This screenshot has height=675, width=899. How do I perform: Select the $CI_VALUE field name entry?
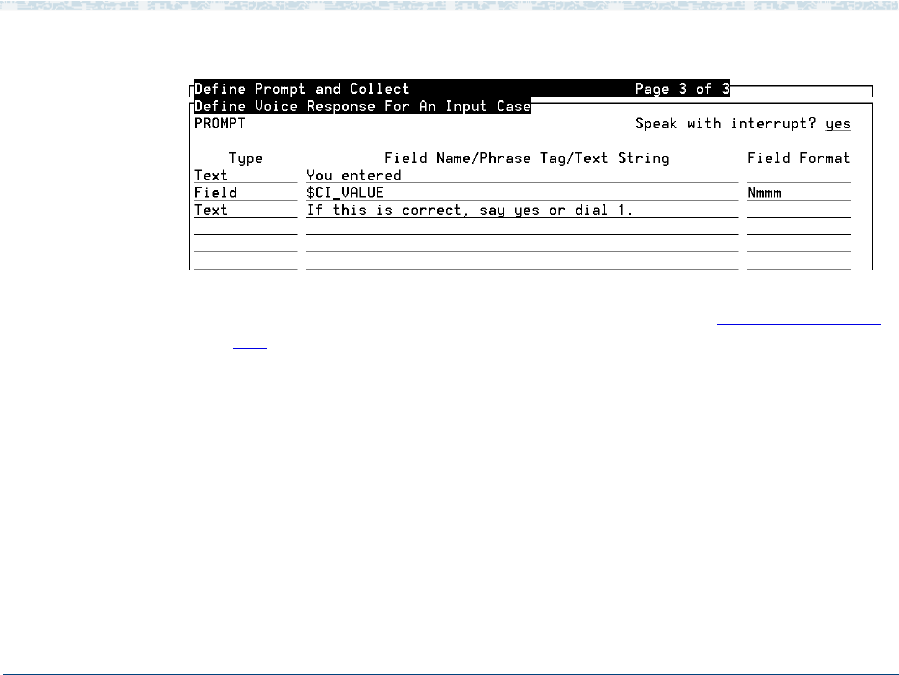point(522,193)
